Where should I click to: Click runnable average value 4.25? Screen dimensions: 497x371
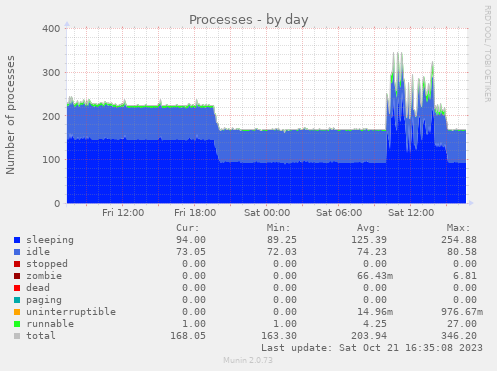click(375, 324)
